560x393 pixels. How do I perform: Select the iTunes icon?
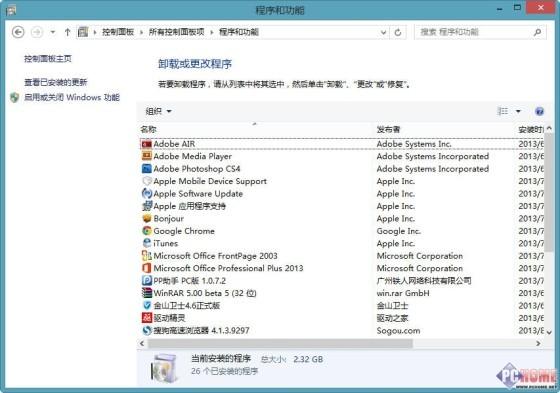pos(146,243)
